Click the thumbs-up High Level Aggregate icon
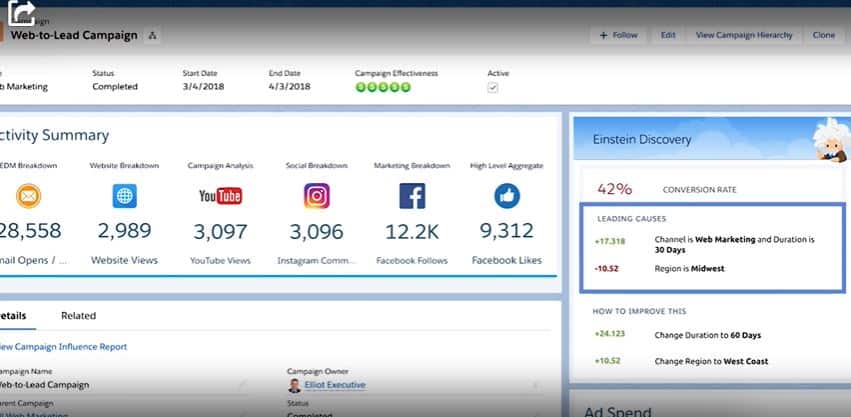The image size is (851, 417). tap(507, 196)
